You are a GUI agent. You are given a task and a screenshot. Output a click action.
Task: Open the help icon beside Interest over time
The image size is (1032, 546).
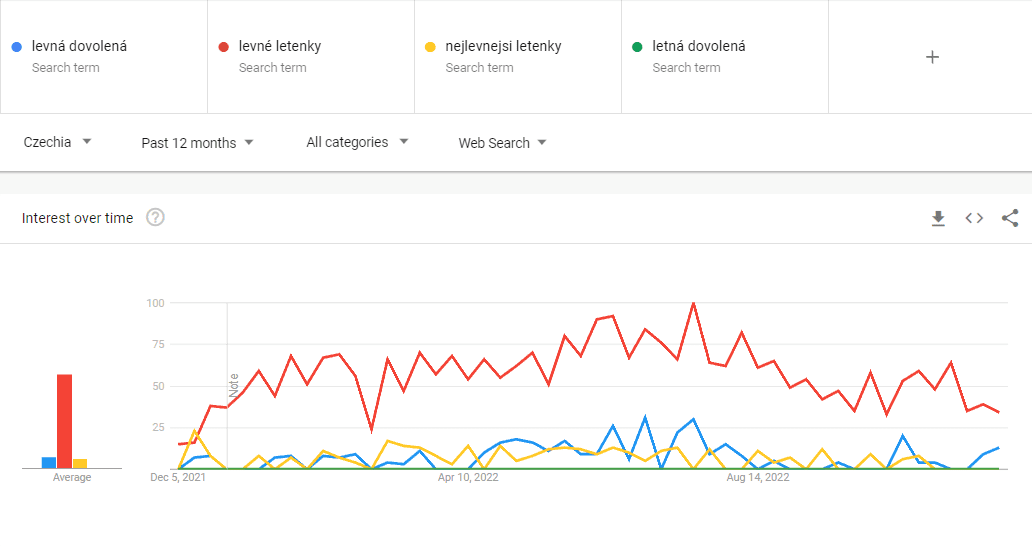click(155, 218)
